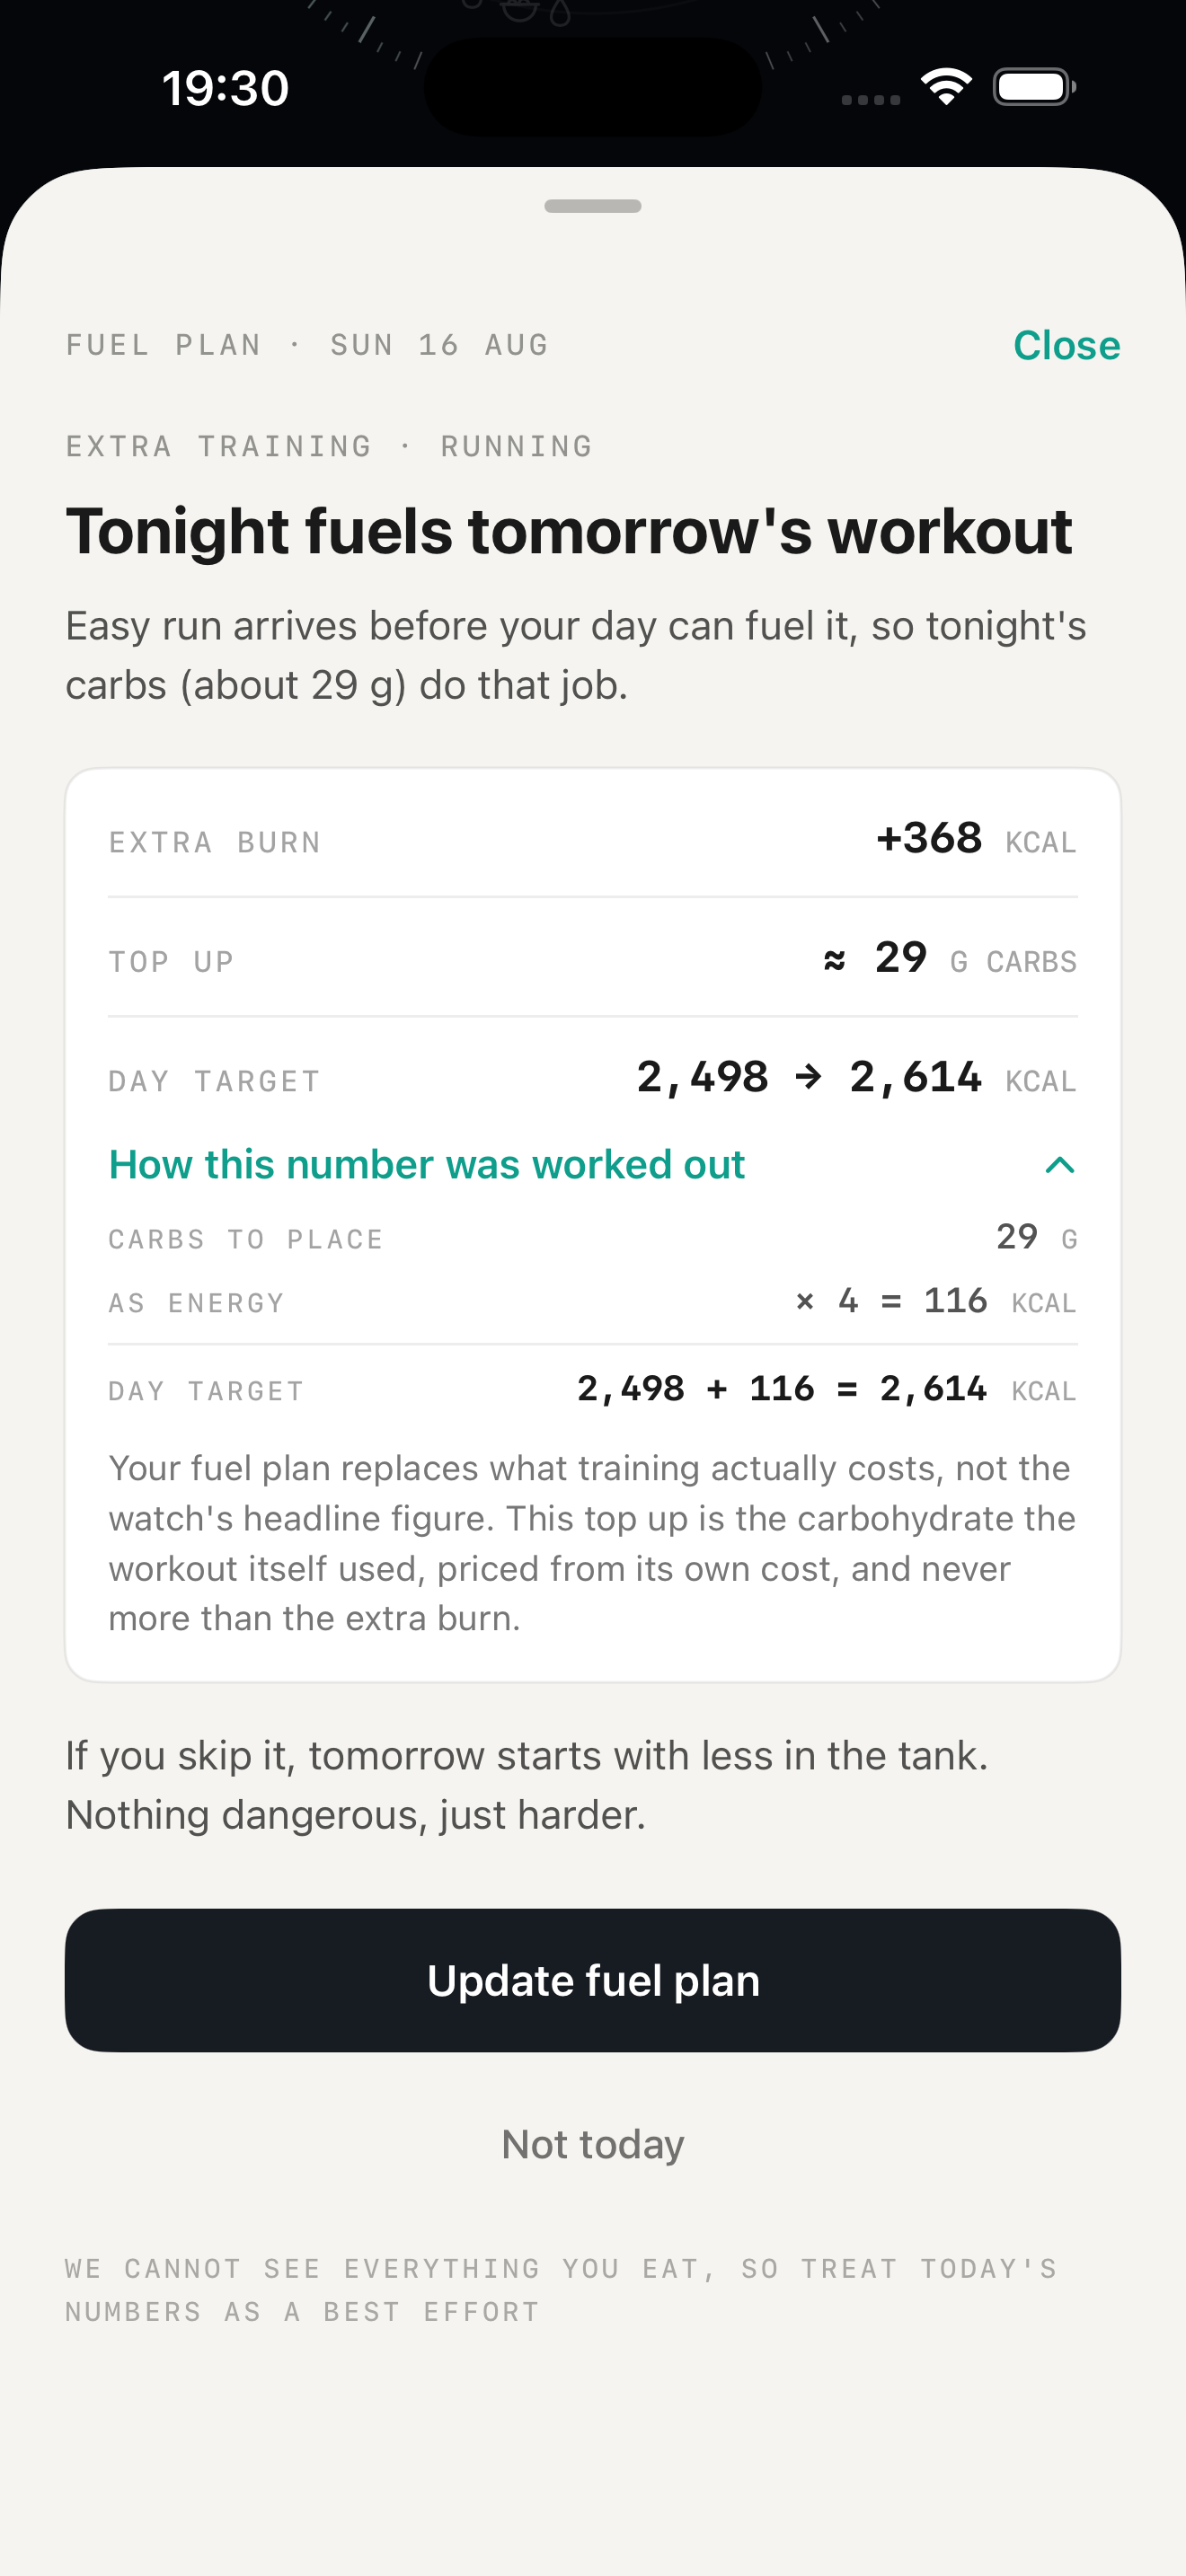Image resolution: width=1186 pixels, height=2576 pixels.
Task: Tap the 'Tonight fuels tomorrow's workout' headline
Action: (x=569, y=531)
